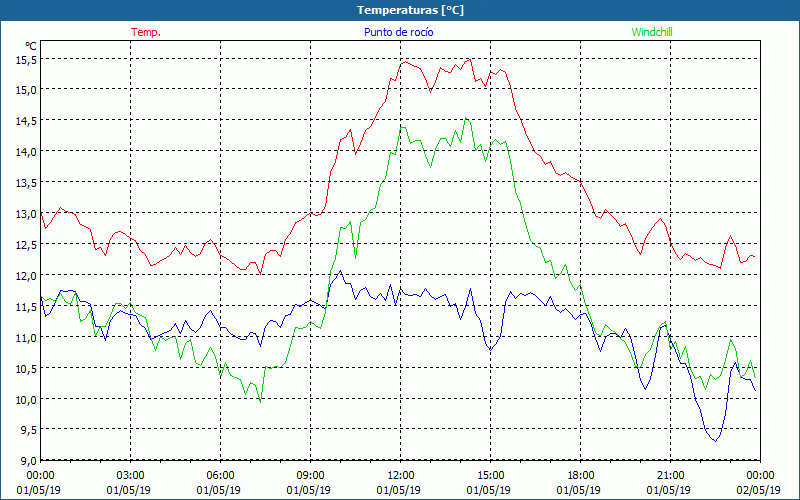The image size is (800, 500).
Task: Click the 11,5 value on the y-axis
Action: click(x=27, y=307)
